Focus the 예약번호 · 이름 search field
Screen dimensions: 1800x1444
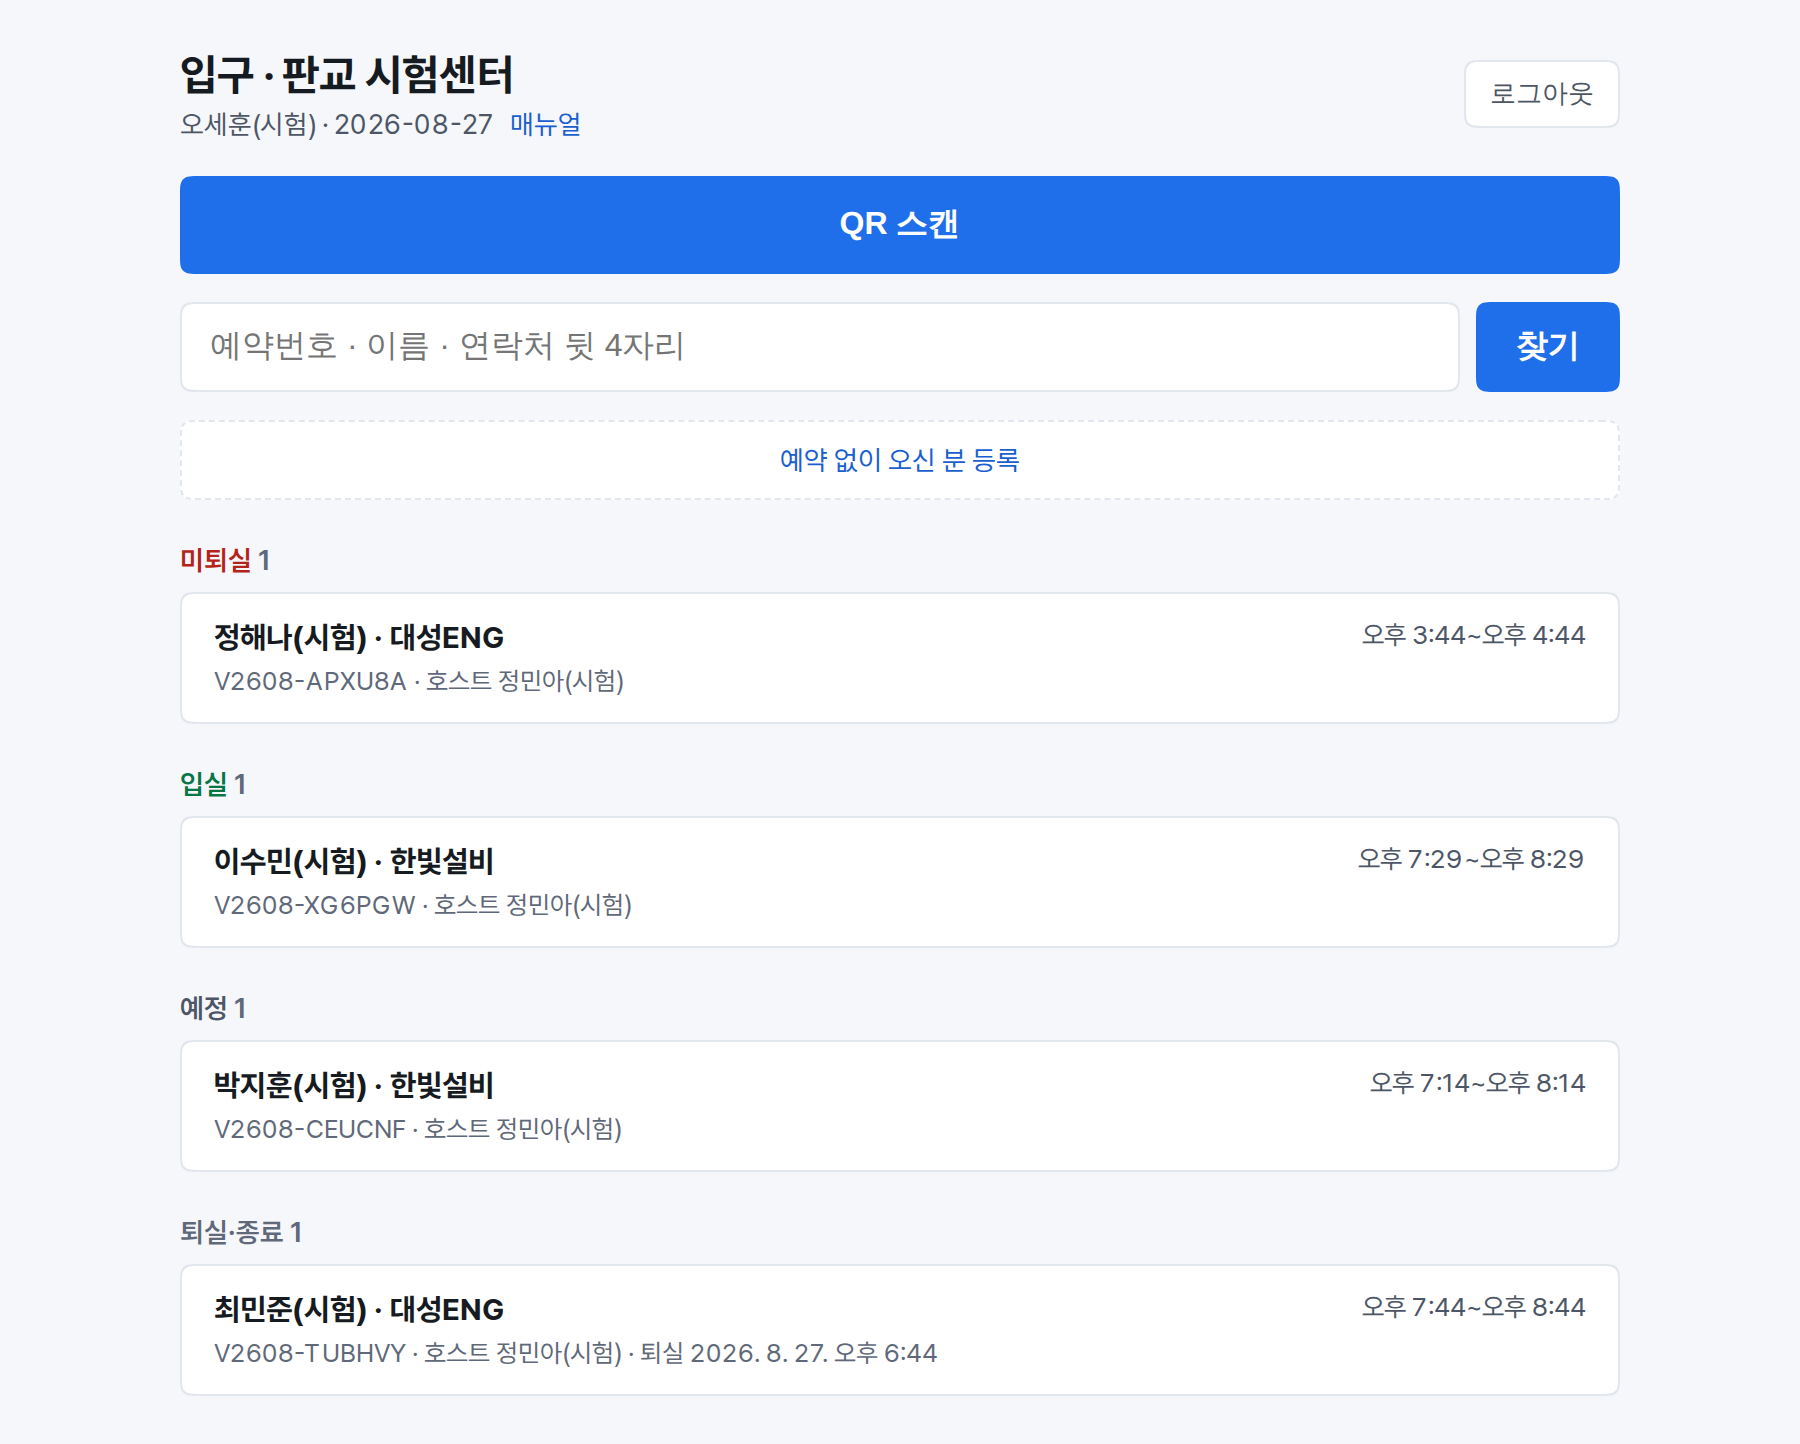819,347
